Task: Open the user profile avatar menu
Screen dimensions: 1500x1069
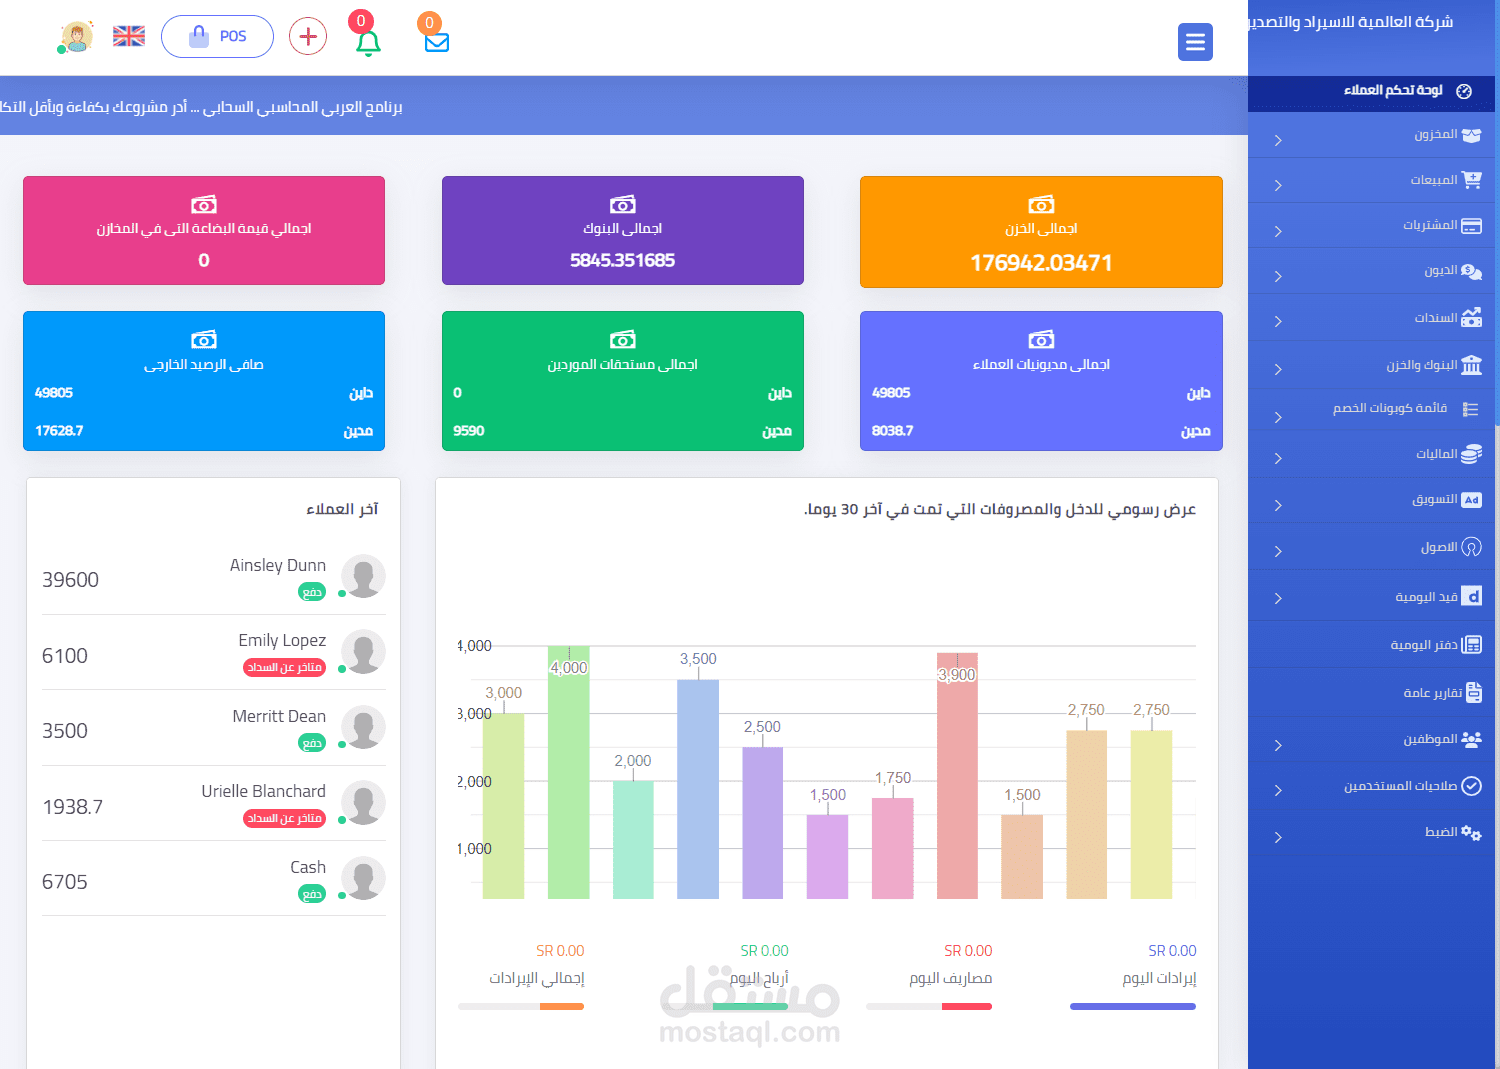Action: pos(75,35)
